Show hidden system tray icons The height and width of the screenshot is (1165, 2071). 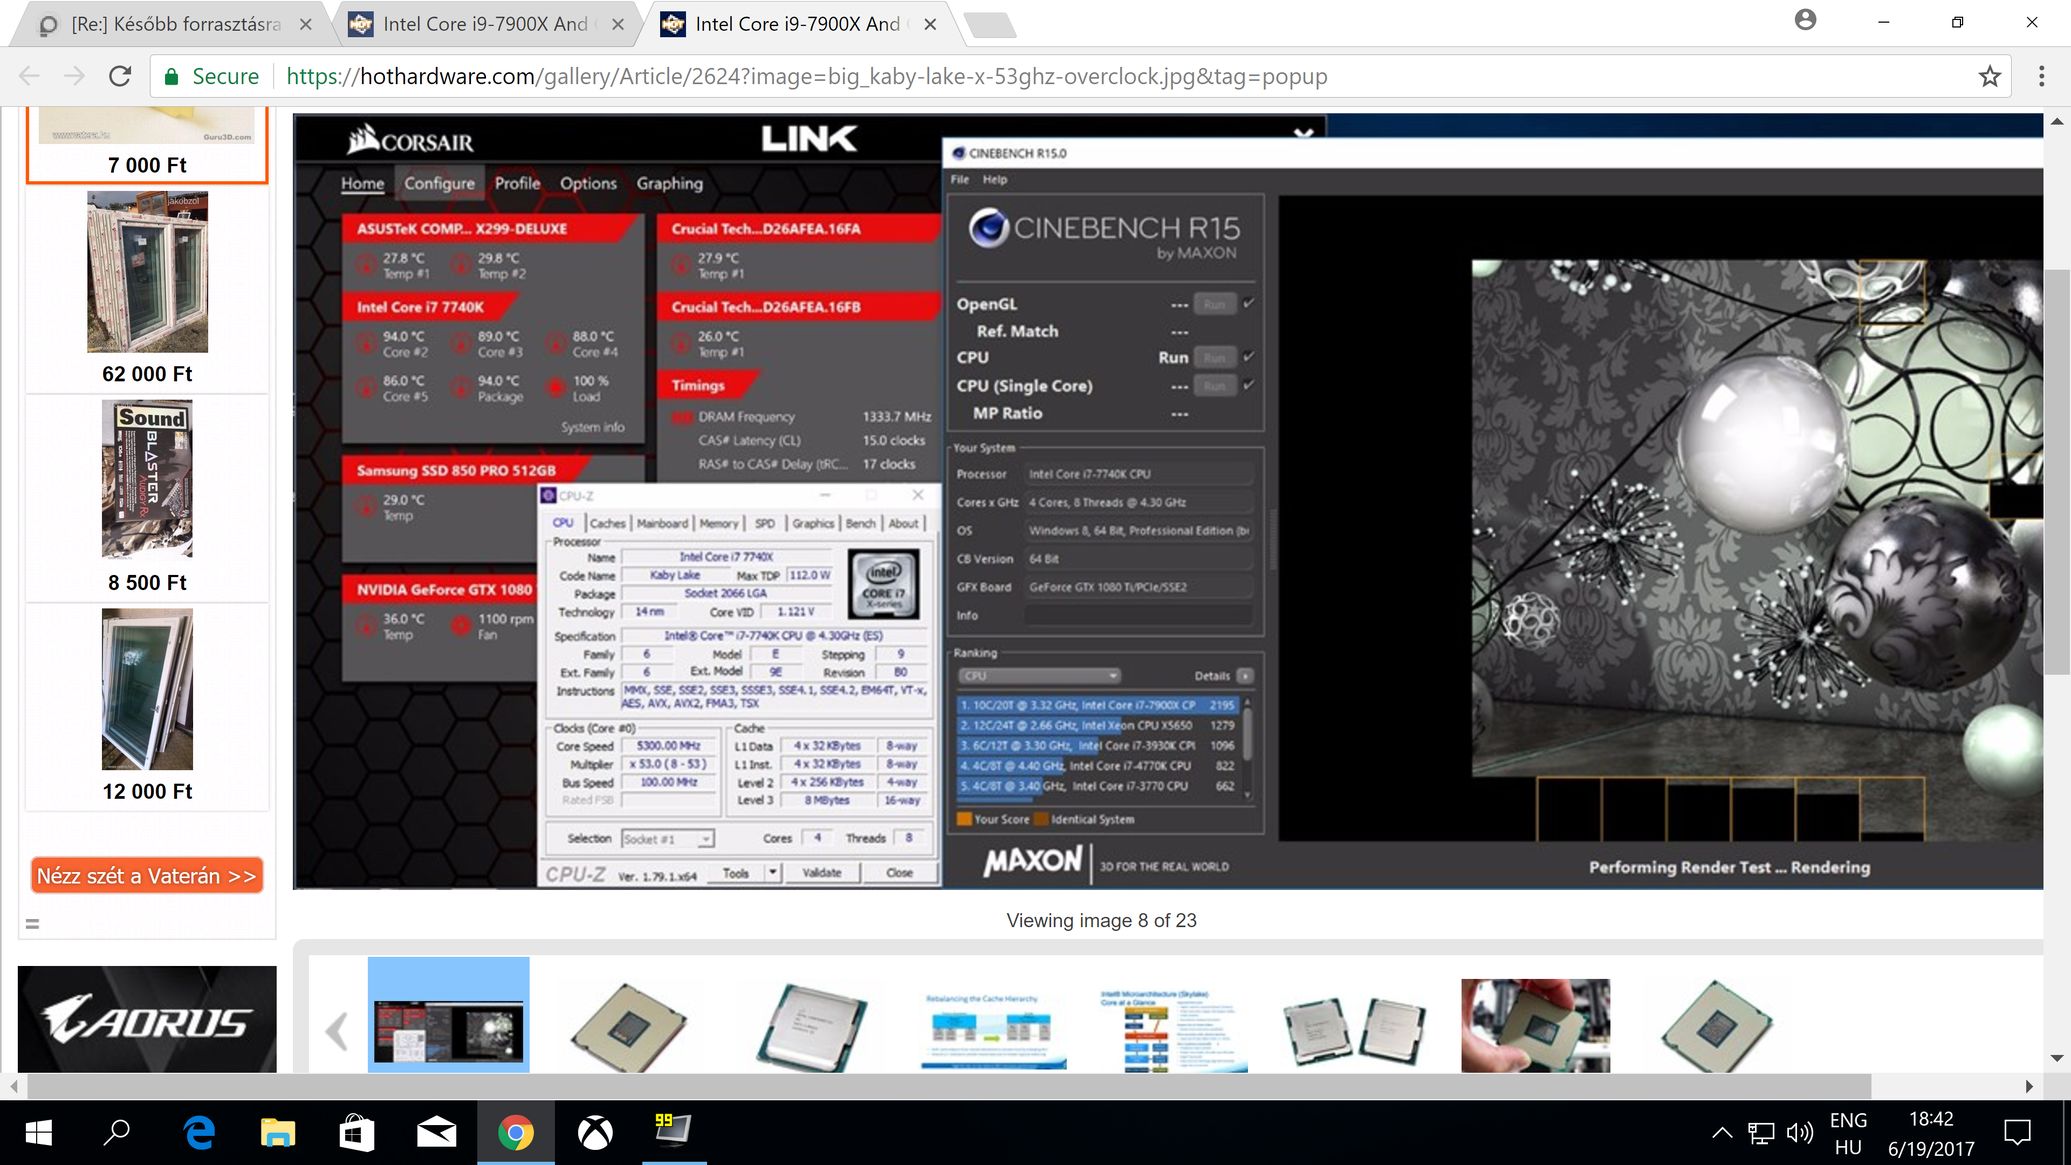[1722, 1133]
